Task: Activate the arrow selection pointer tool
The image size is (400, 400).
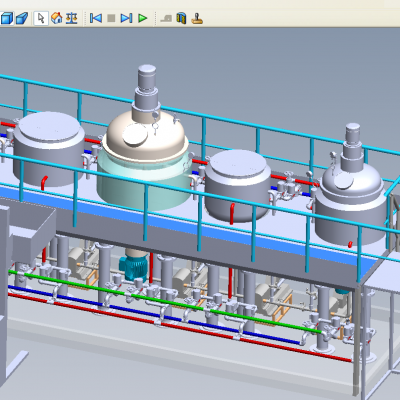Action: tap(41, 18)
